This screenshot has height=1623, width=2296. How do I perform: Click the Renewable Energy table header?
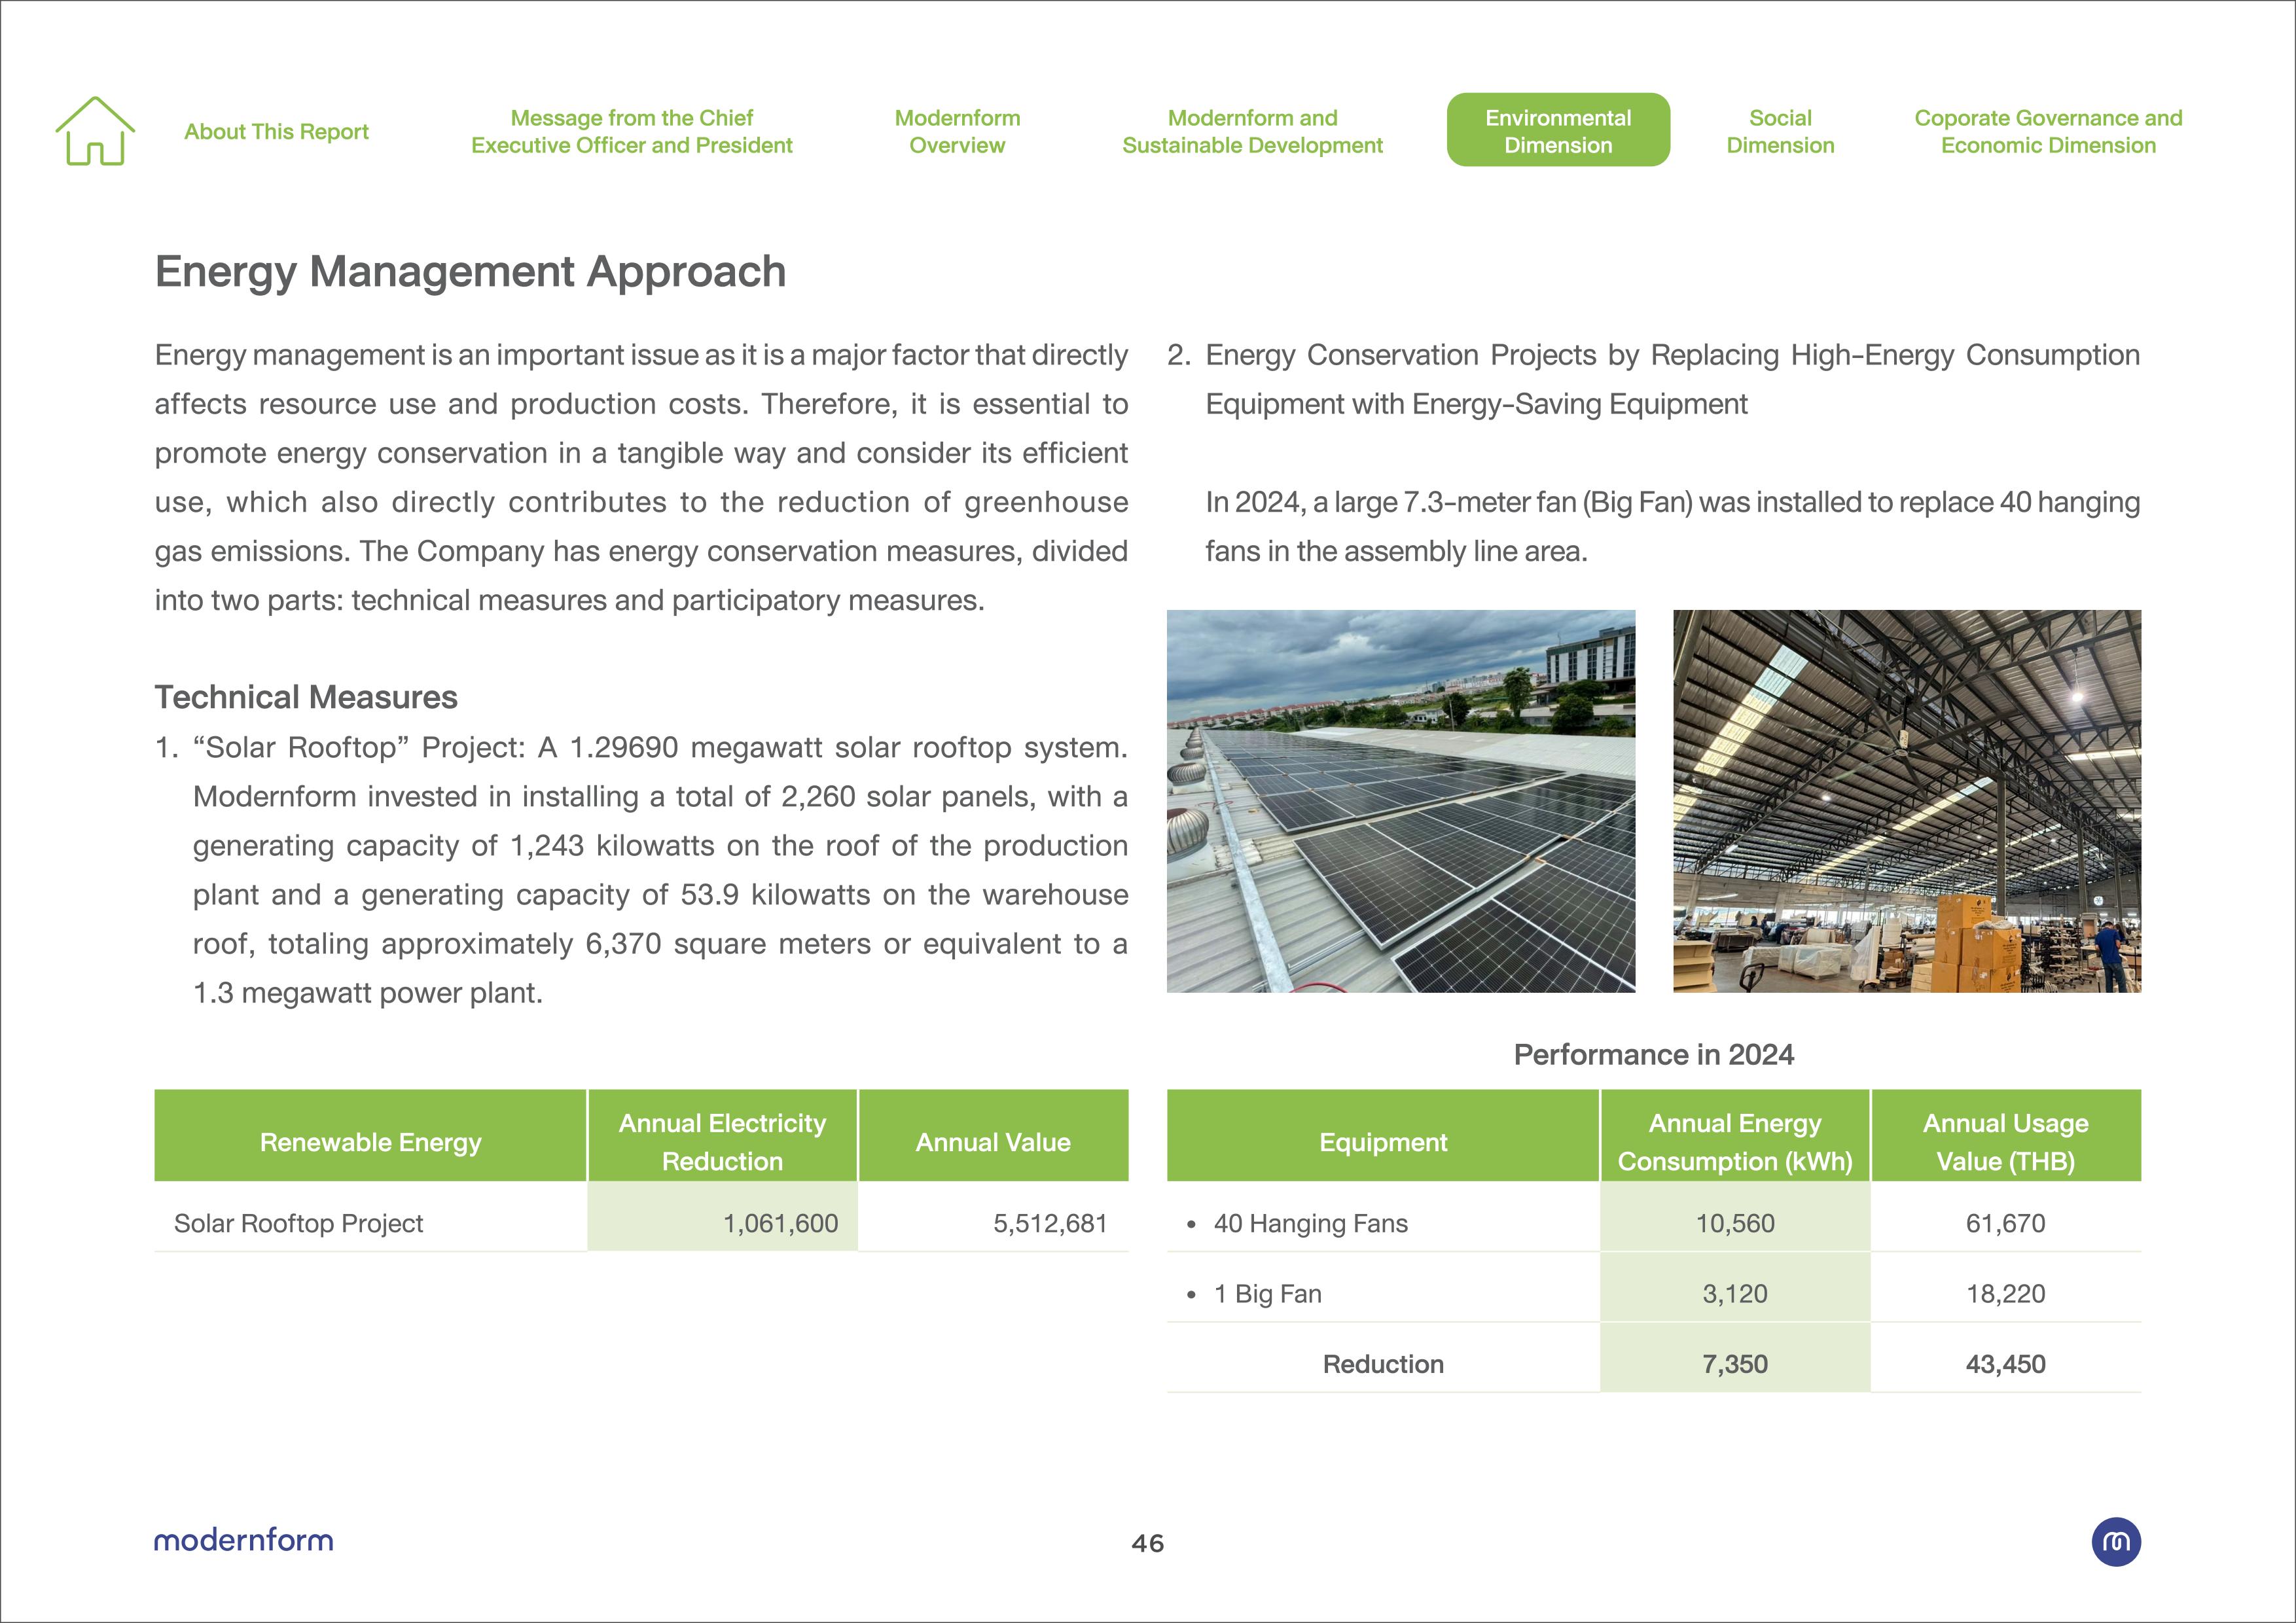click(370, 1142)
